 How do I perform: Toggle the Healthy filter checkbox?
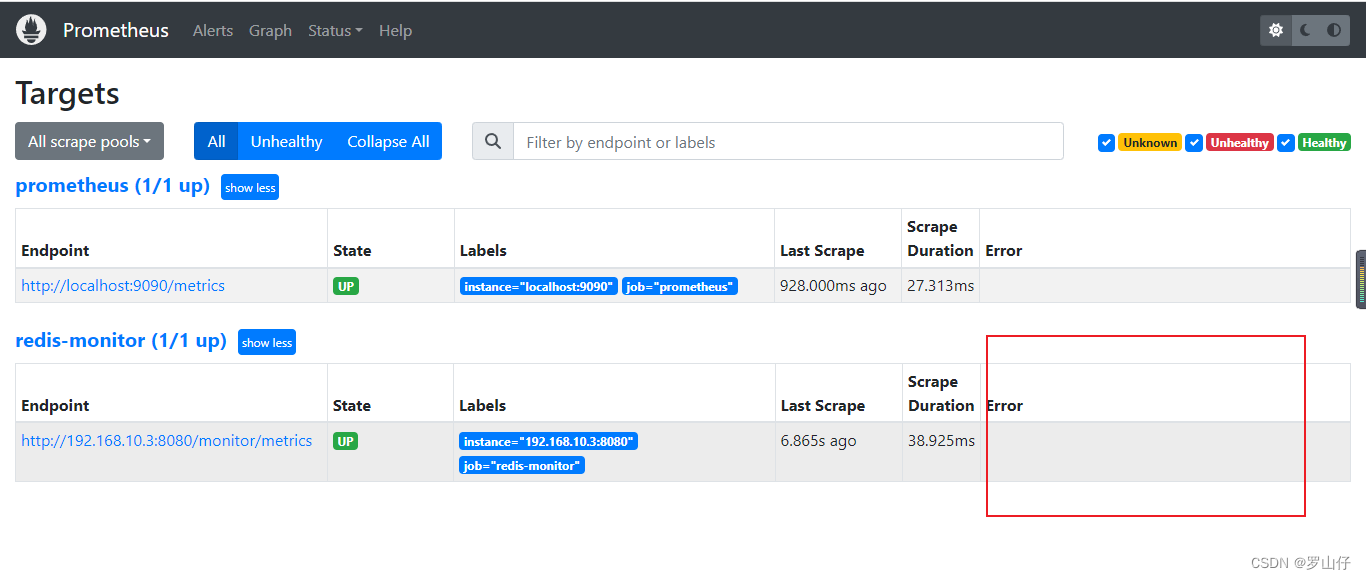(x=1285, y=142)
